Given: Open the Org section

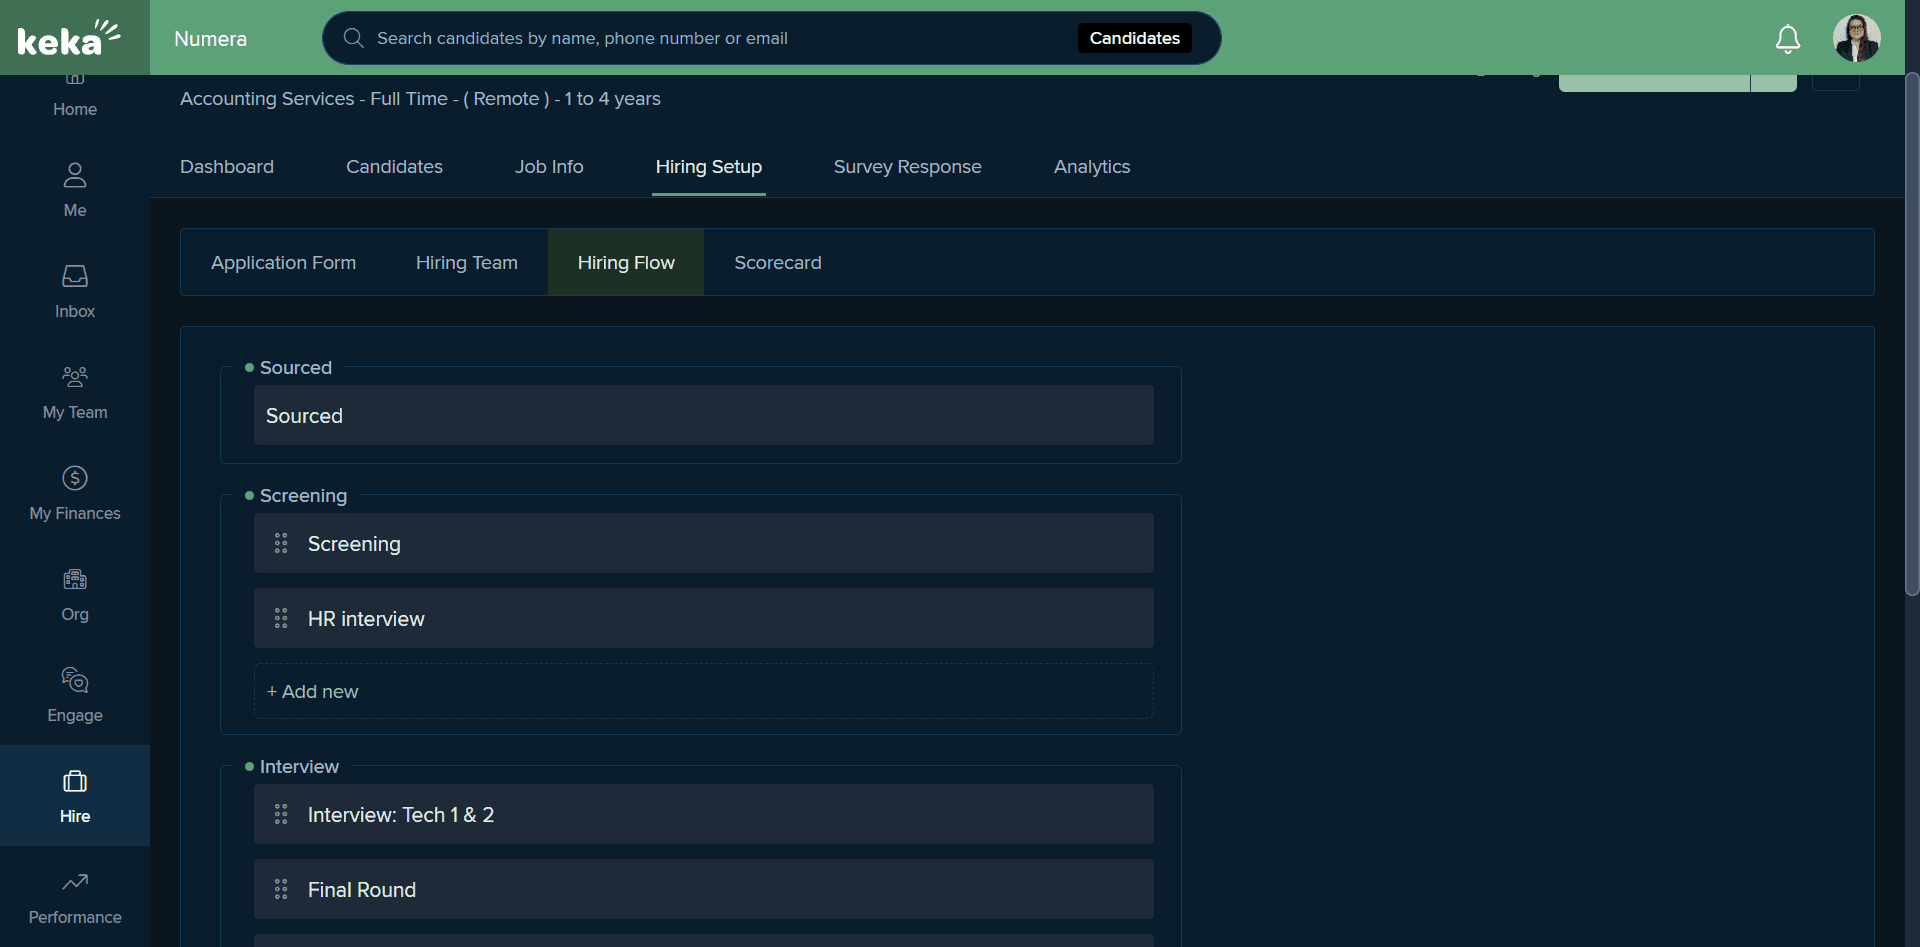Looking at the screenshot, I should [75, 594].
